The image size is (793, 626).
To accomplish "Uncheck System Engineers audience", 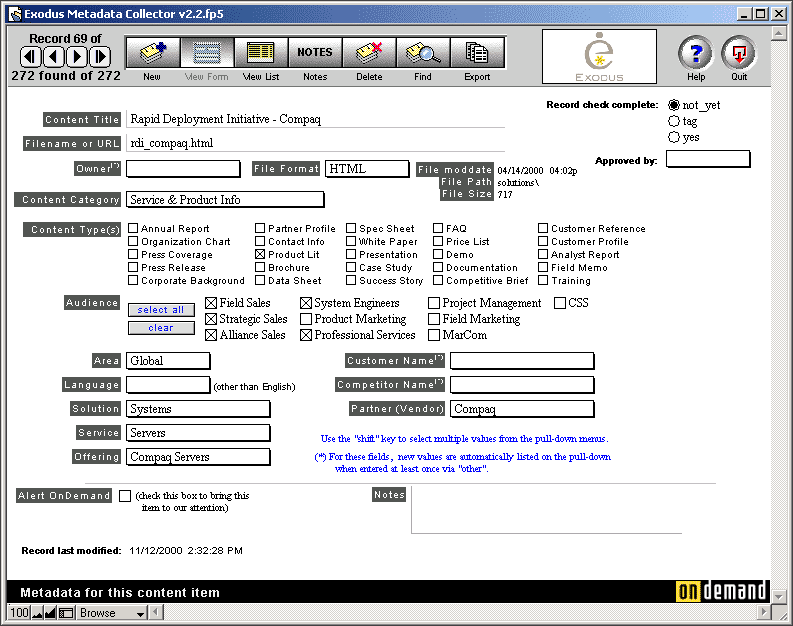I will click(305, 303).
